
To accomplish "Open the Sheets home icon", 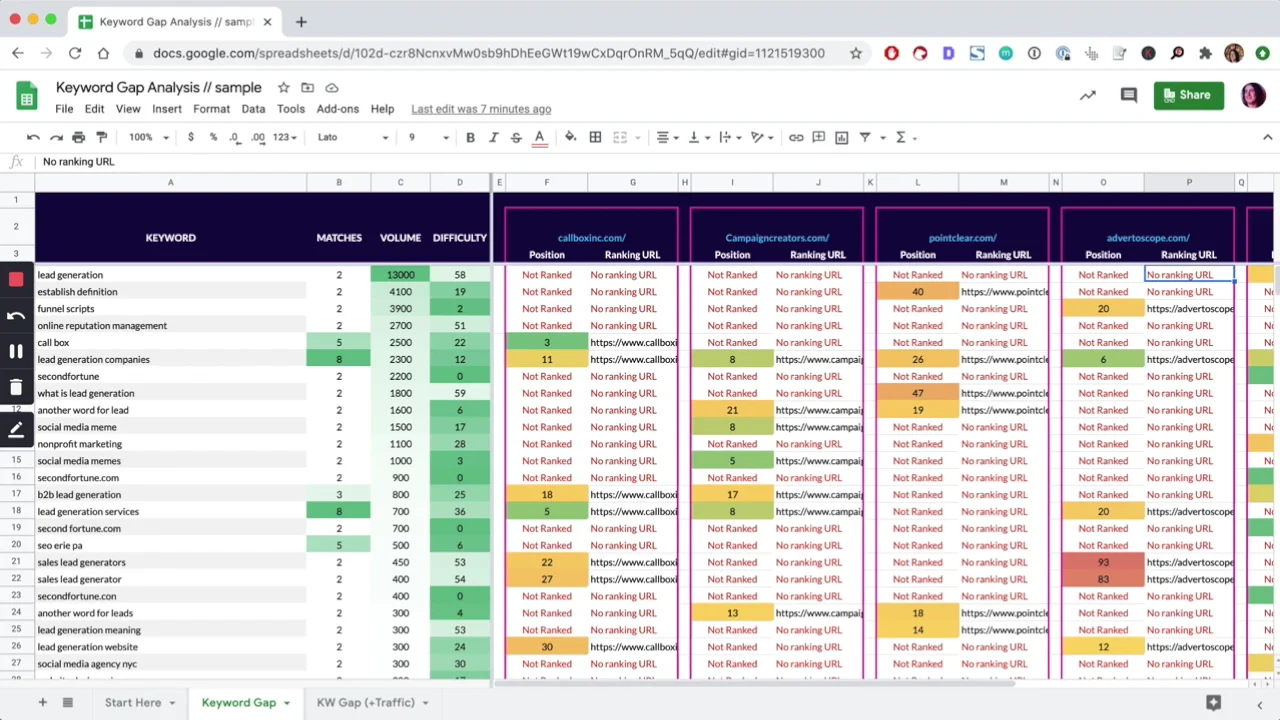I will (27, 96).
